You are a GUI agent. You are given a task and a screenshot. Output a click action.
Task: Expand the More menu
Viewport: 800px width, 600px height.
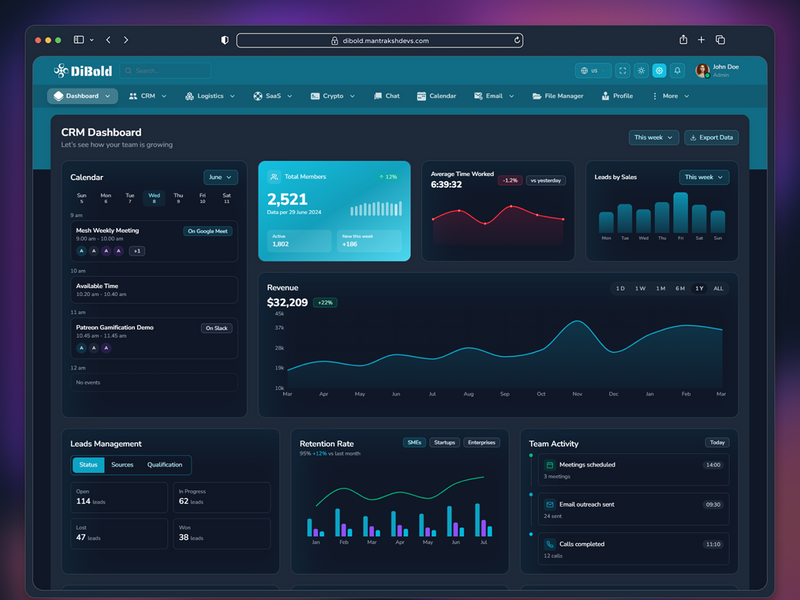[670, 96]
